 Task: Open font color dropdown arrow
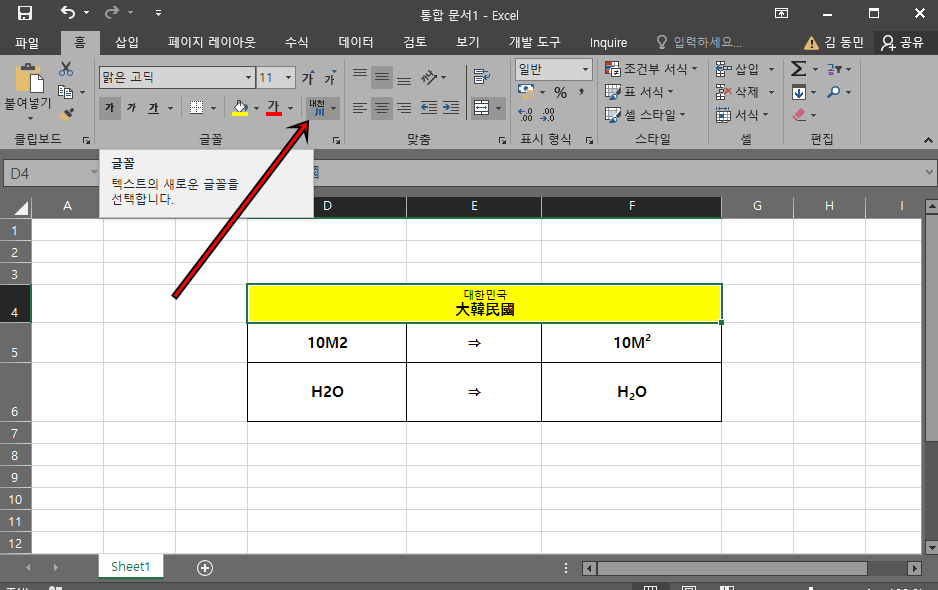[x=290, y=108]
